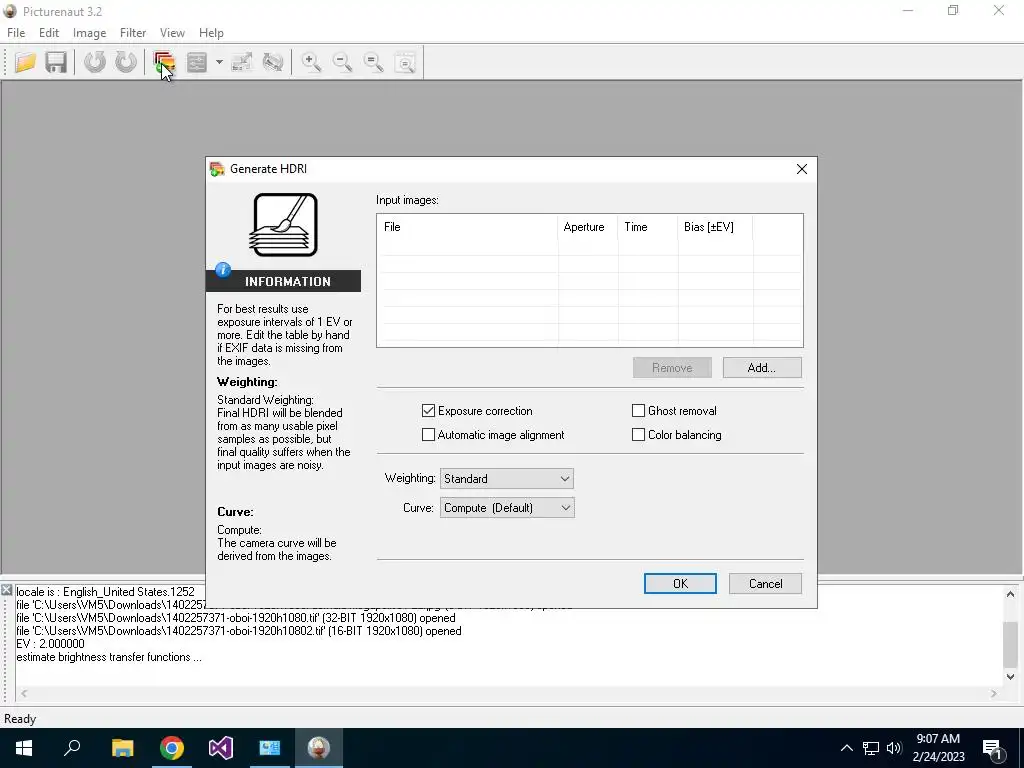Disable the Exposure correction checkbox

coord(428,411)
